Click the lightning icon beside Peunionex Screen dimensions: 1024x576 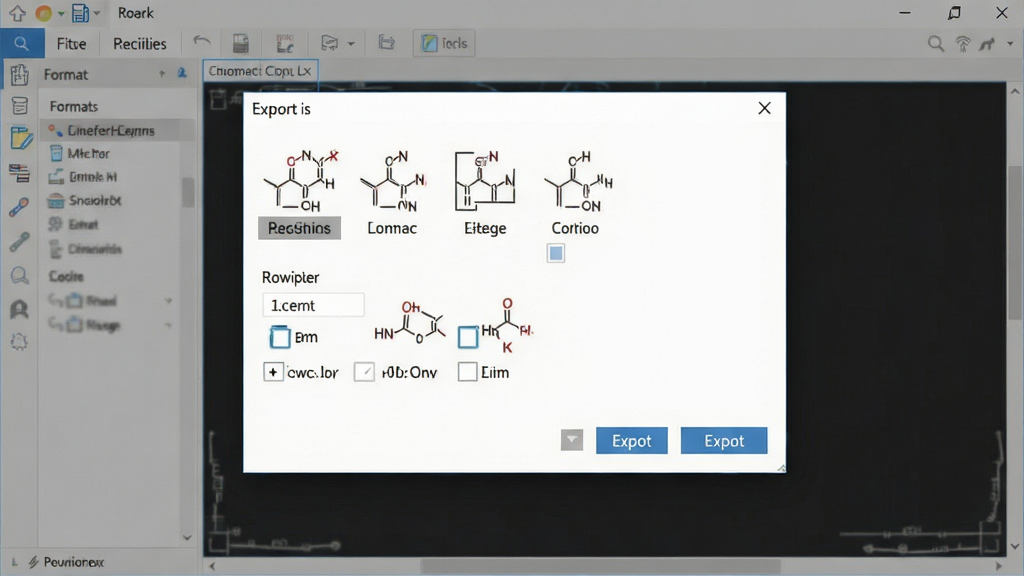[x=33, y=562]
